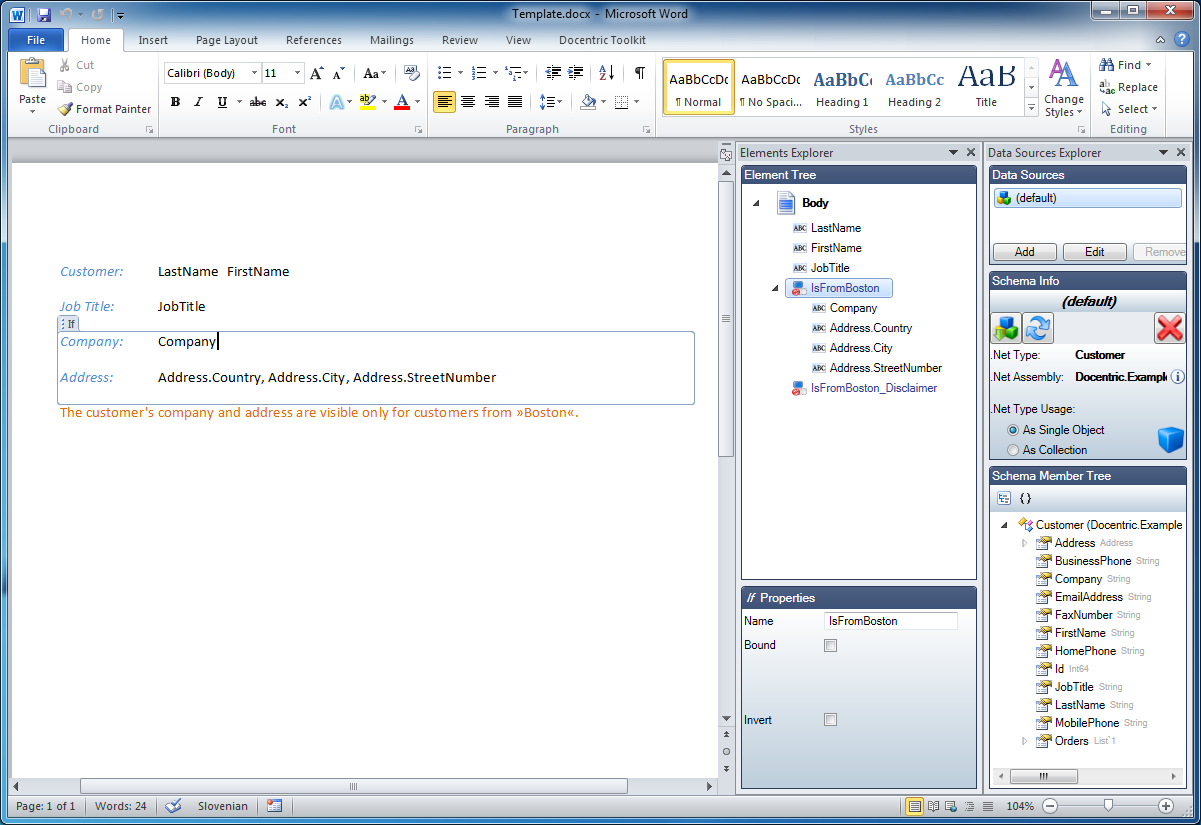Image resolution: width=1201 pixels, height=825 pixels.
Task: Click the zoom out minus button
Action: (x=1050, y=806)
